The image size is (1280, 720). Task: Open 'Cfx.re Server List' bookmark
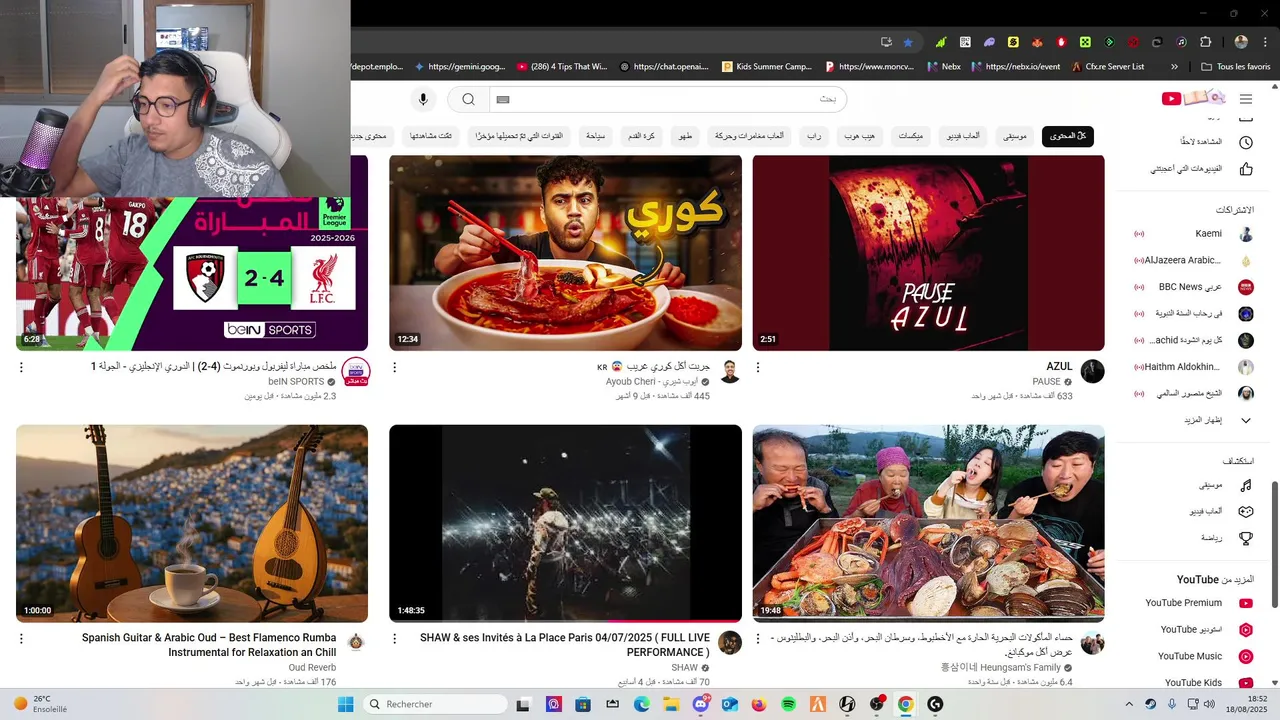click(1108, 67)
